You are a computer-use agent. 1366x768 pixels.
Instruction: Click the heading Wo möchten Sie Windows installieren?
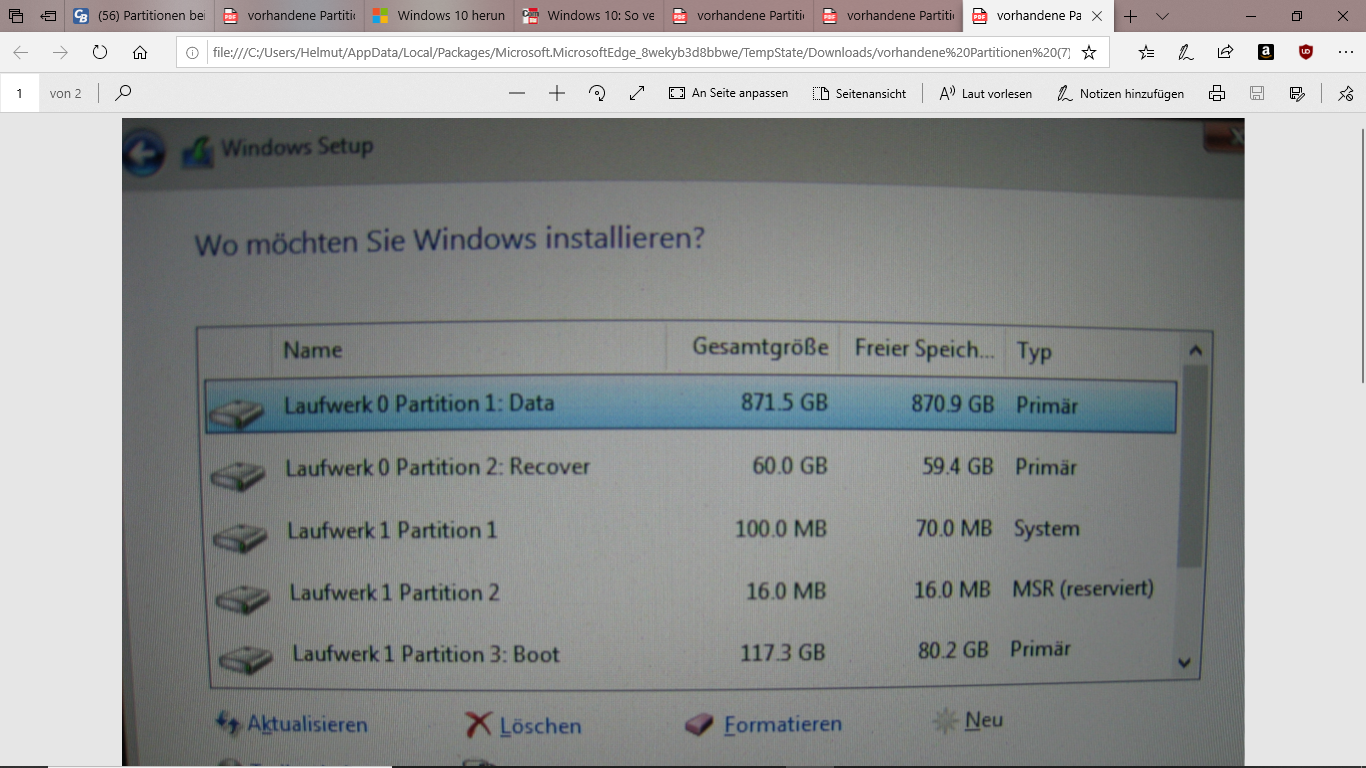pyautogui.click(x=449, y=241)
